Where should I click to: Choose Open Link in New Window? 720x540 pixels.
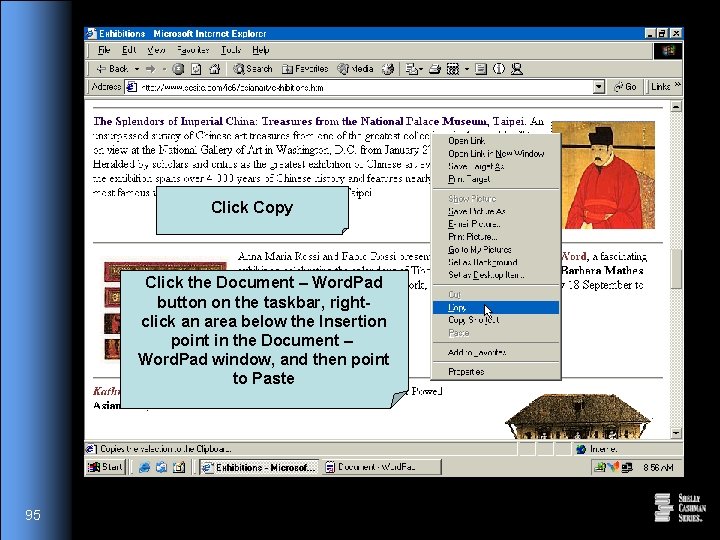click(x=496, y=154)
